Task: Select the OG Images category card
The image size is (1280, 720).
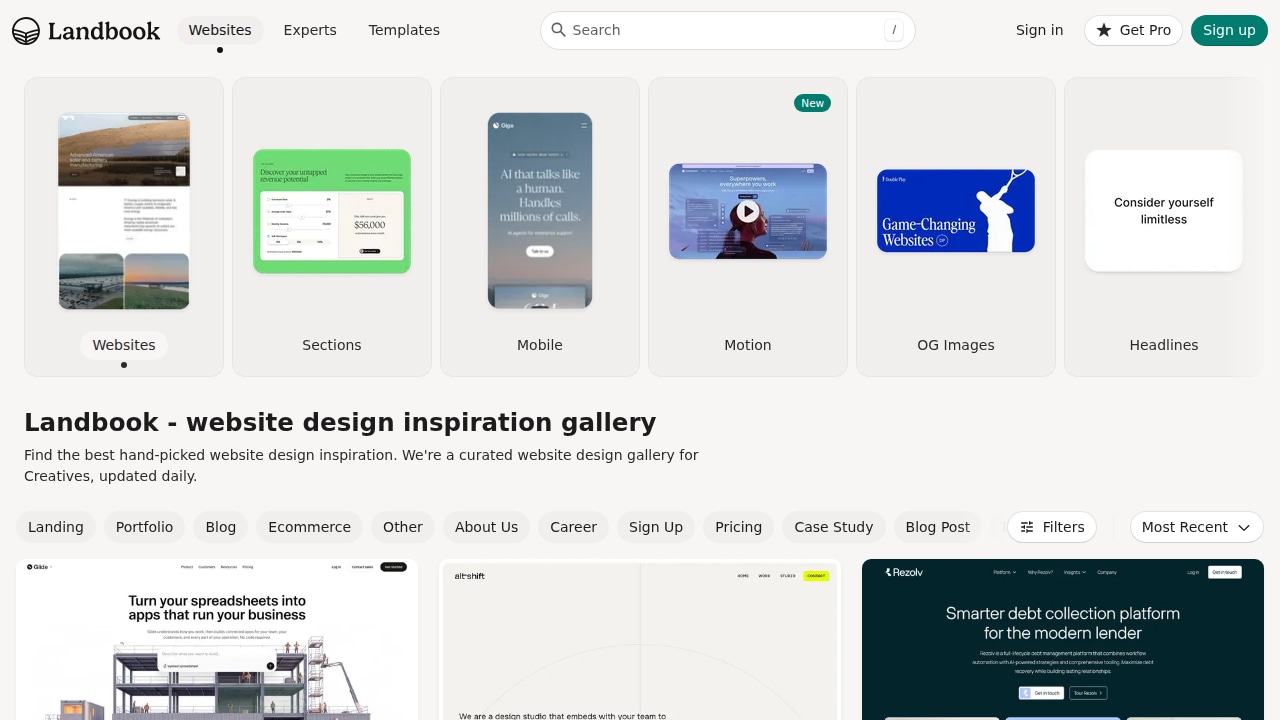Action: point(956,227)
